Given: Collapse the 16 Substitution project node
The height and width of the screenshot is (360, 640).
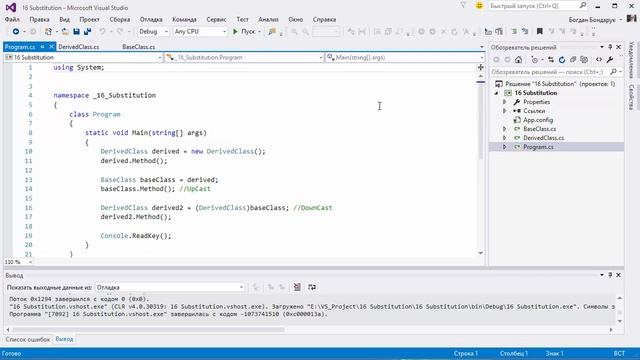Looking at the screenshot, I should pos(496,93).
